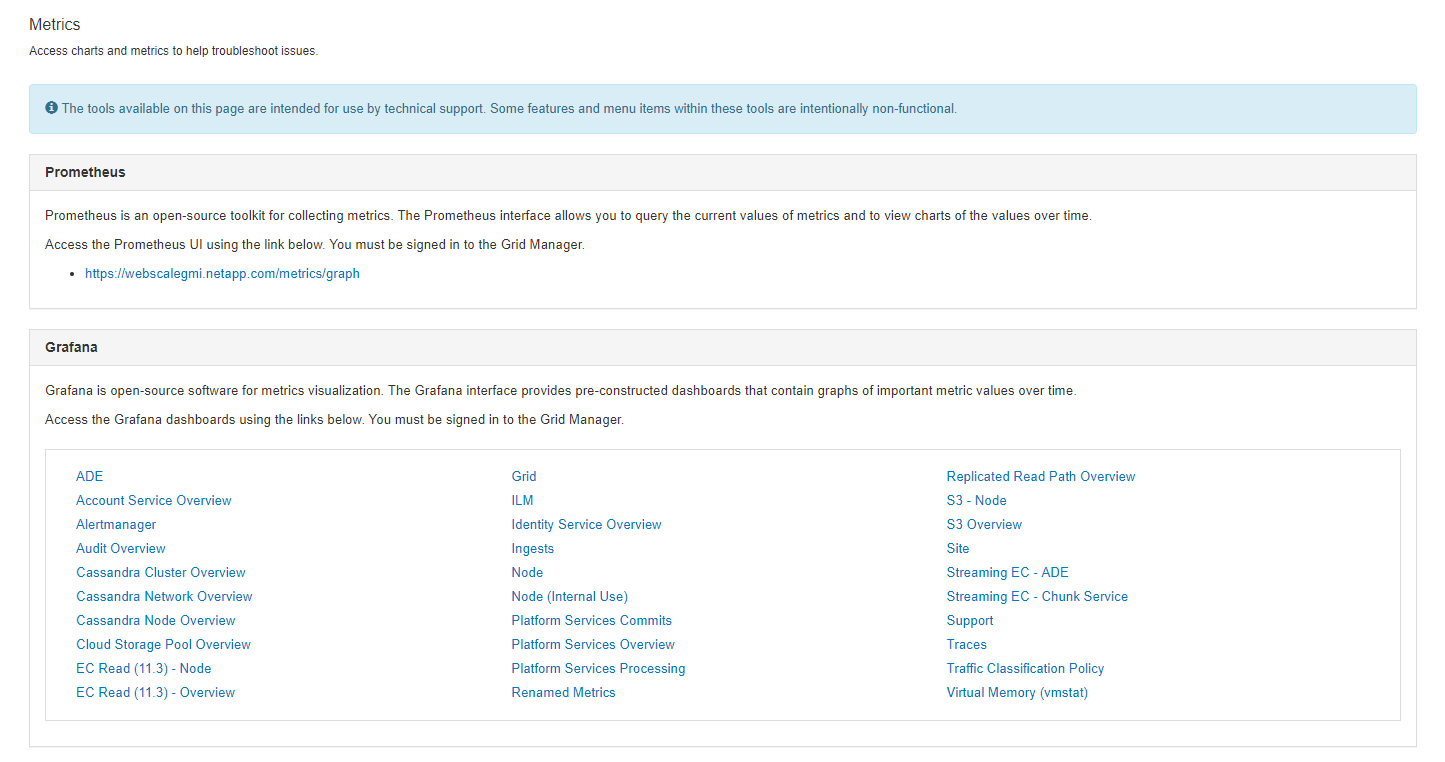
Task: Open Streaming EC - Chunk Service dashboard
Action: tap(1037, 596)
